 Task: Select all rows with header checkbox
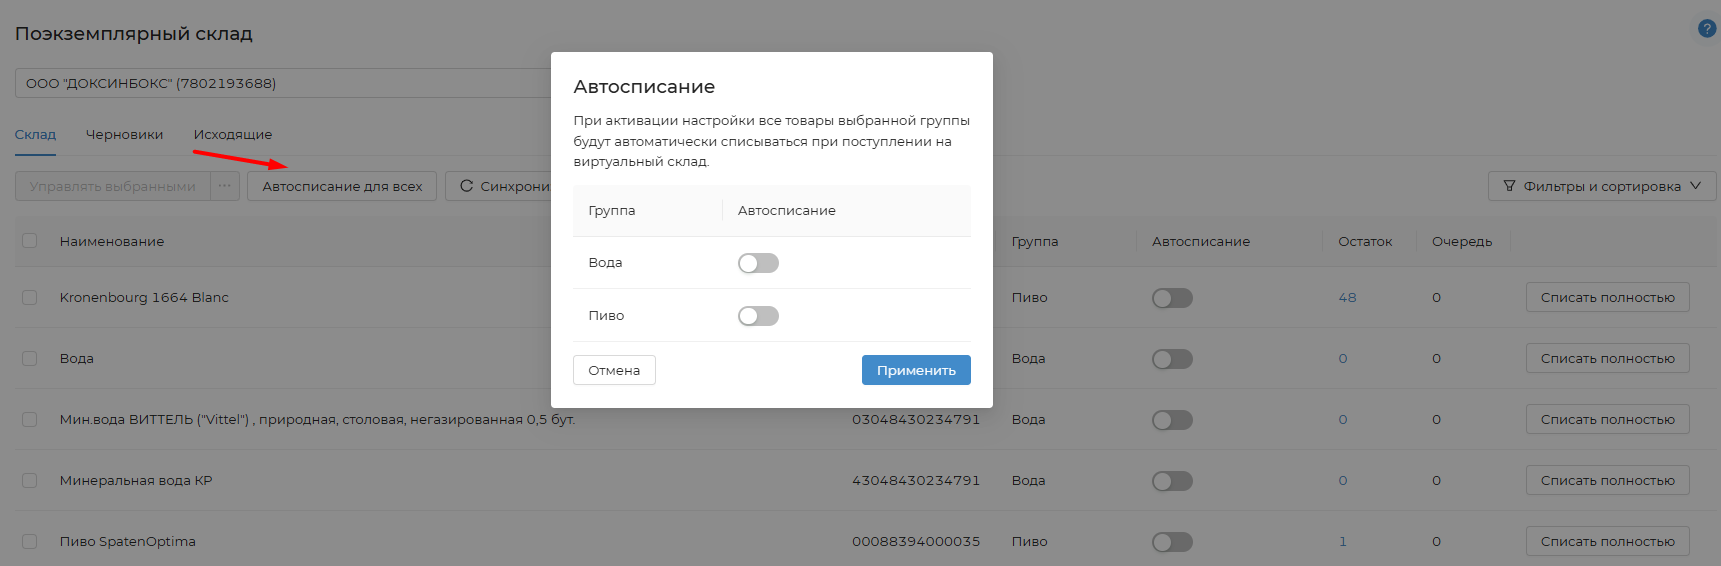30,241
